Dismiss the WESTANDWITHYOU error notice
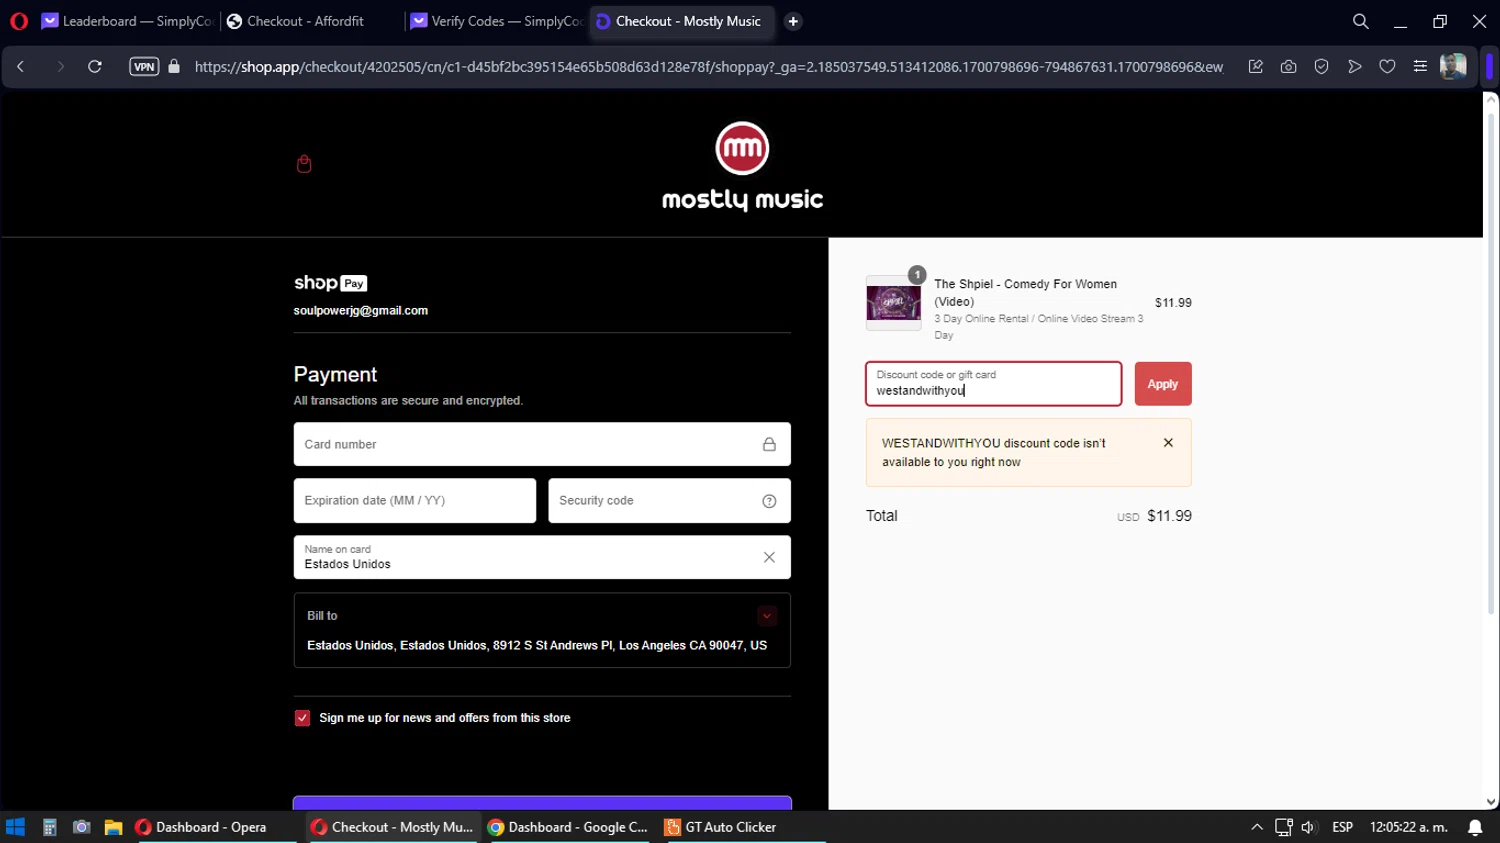The width and height of the screenshot is (1500, 843). pyautogui.click(x=1168, y=443)
